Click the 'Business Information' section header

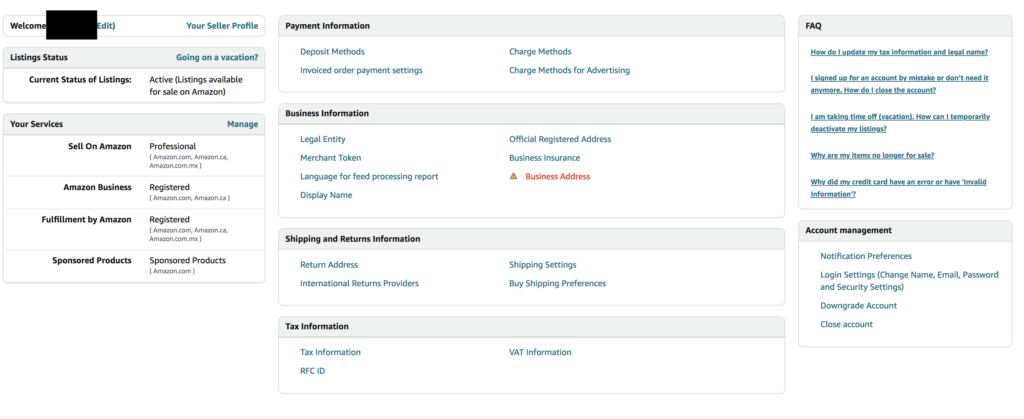[327, 114]
